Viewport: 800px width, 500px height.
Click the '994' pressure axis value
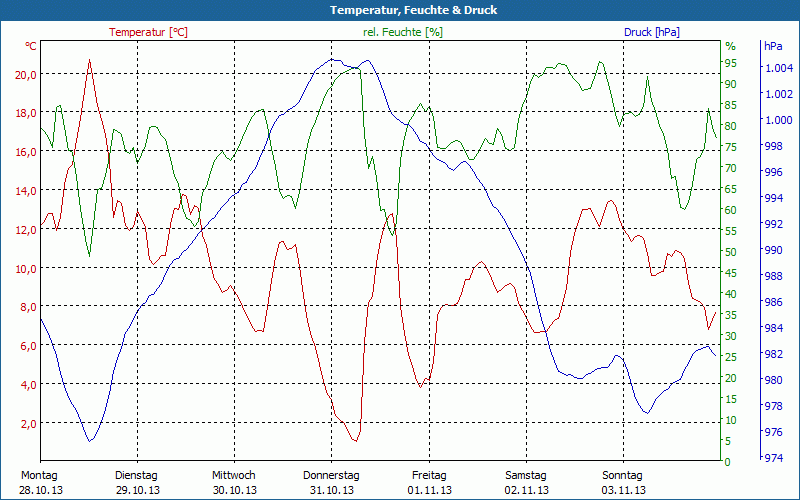(x=773, y=198)
